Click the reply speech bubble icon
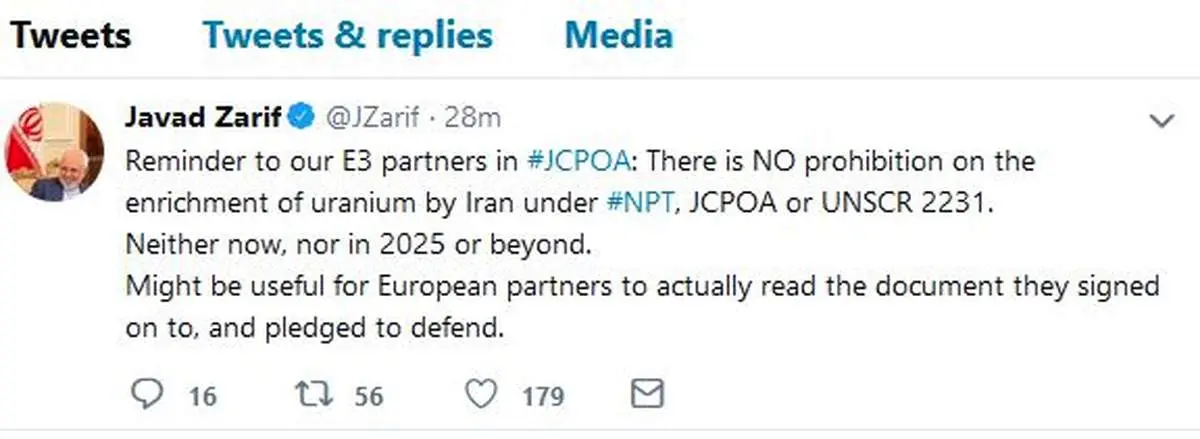This screenshot has width=1200, height=439. tap(147, 394)
